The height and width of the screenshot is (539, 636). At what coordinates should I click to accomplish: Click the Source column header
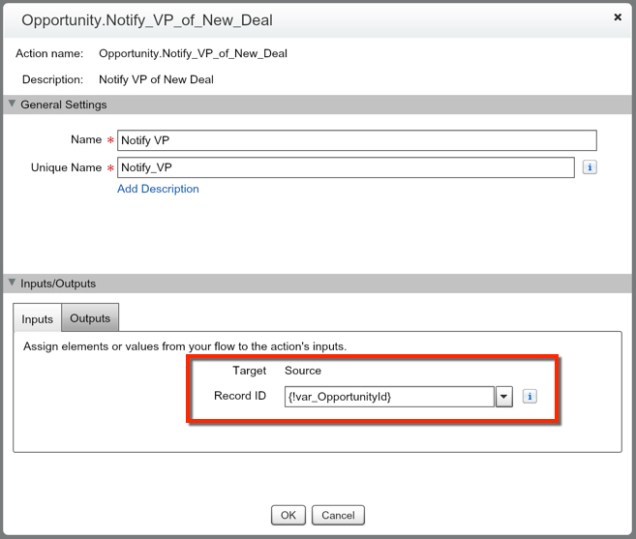303,371
